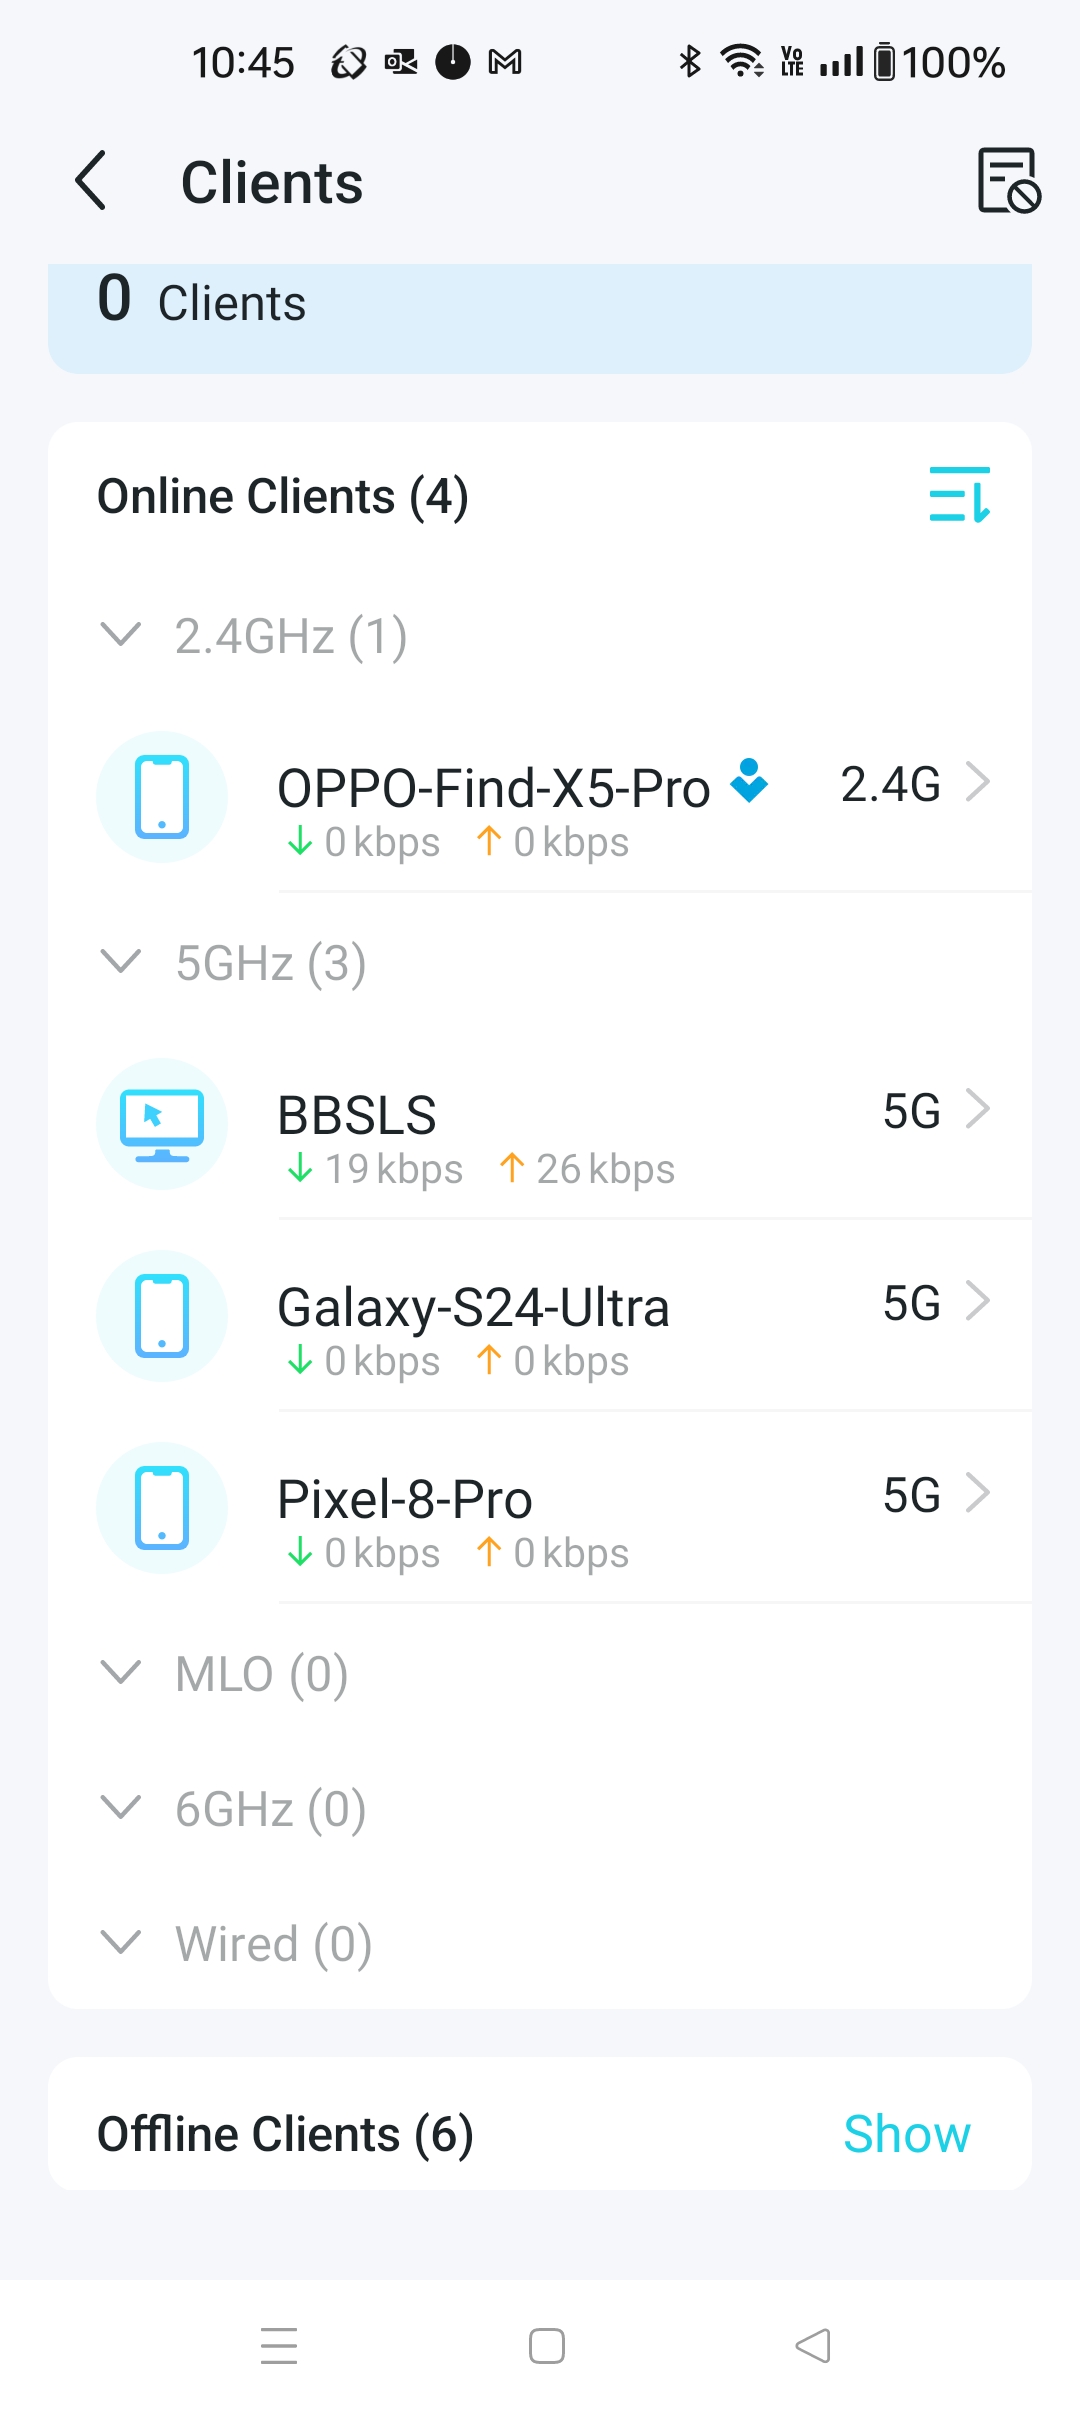Tap the blue badge beside OPPO-Find-X5-Pro
This screenshot has width=1080, height=2412.
(749, 781)
